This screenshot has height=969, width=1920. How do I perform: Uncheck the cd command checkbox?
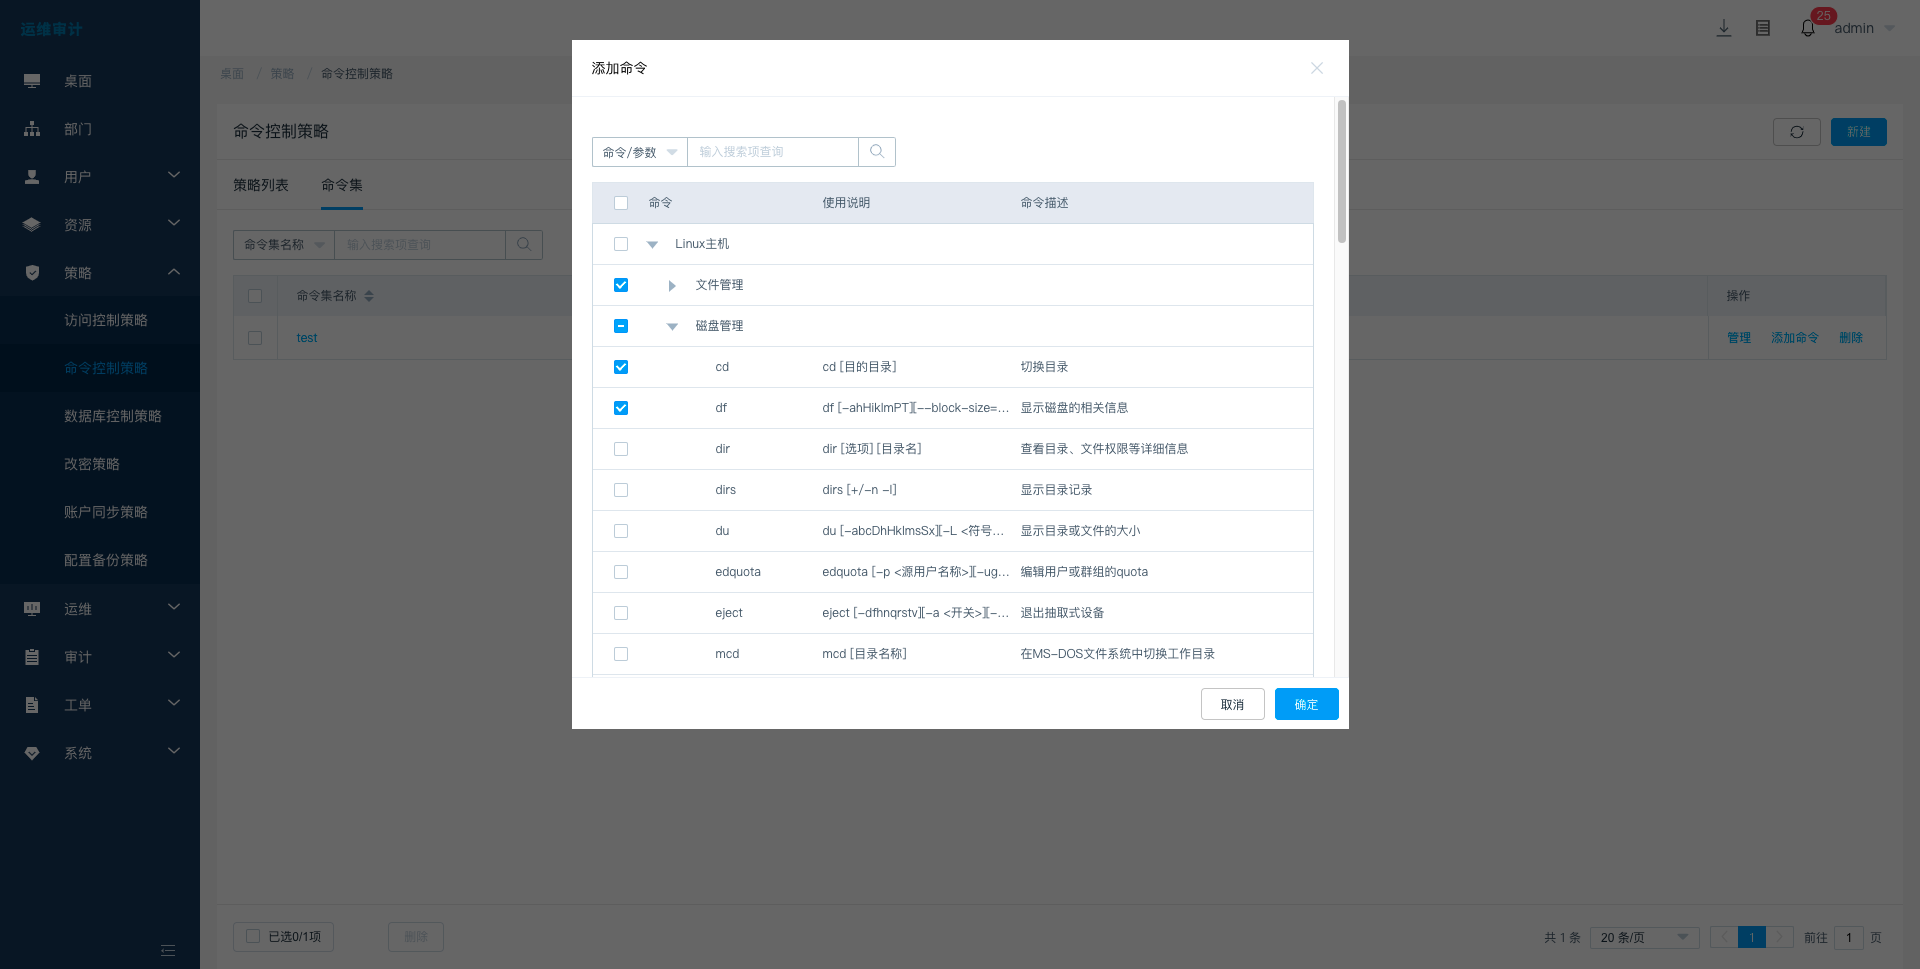(621, 367)
